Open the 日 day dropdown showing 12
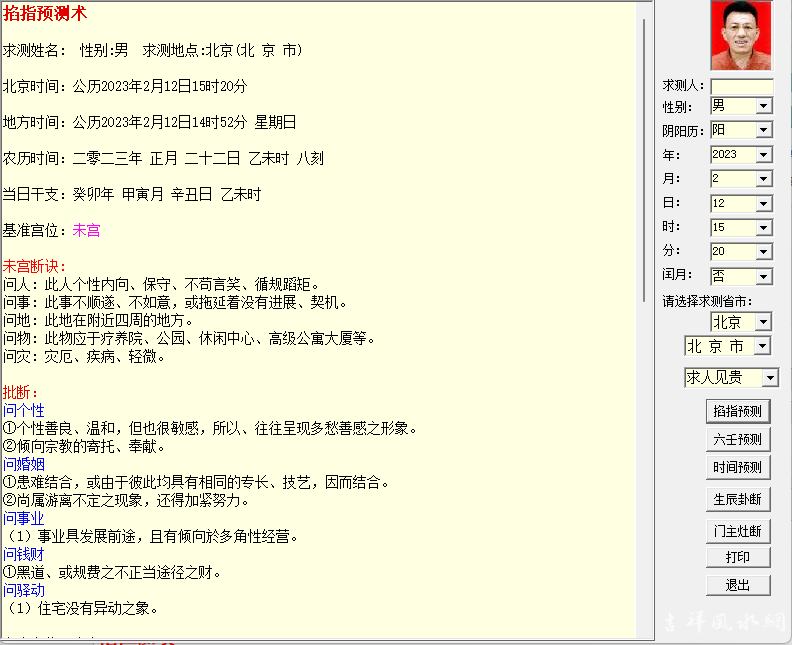 point(763,203)
